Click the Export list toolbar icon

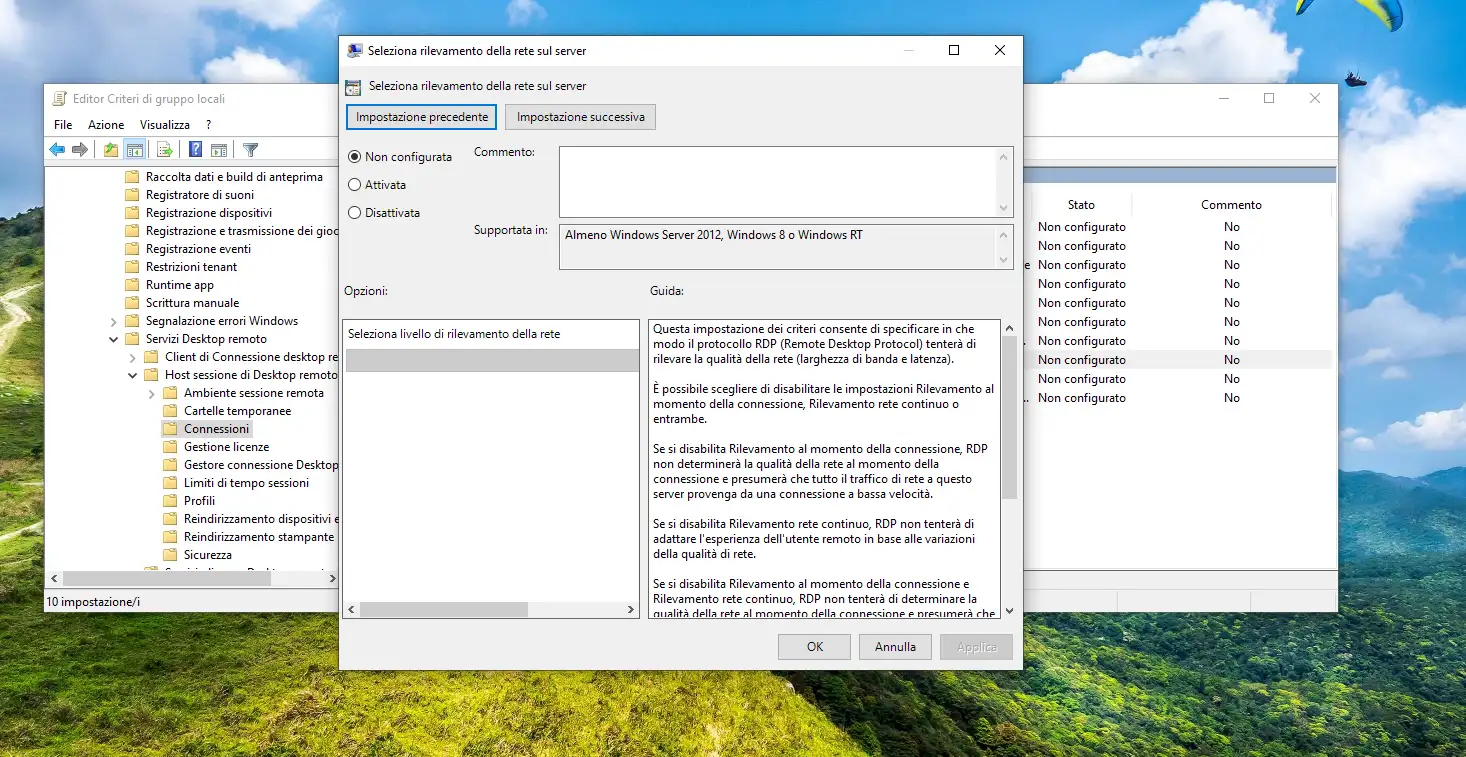165,150
